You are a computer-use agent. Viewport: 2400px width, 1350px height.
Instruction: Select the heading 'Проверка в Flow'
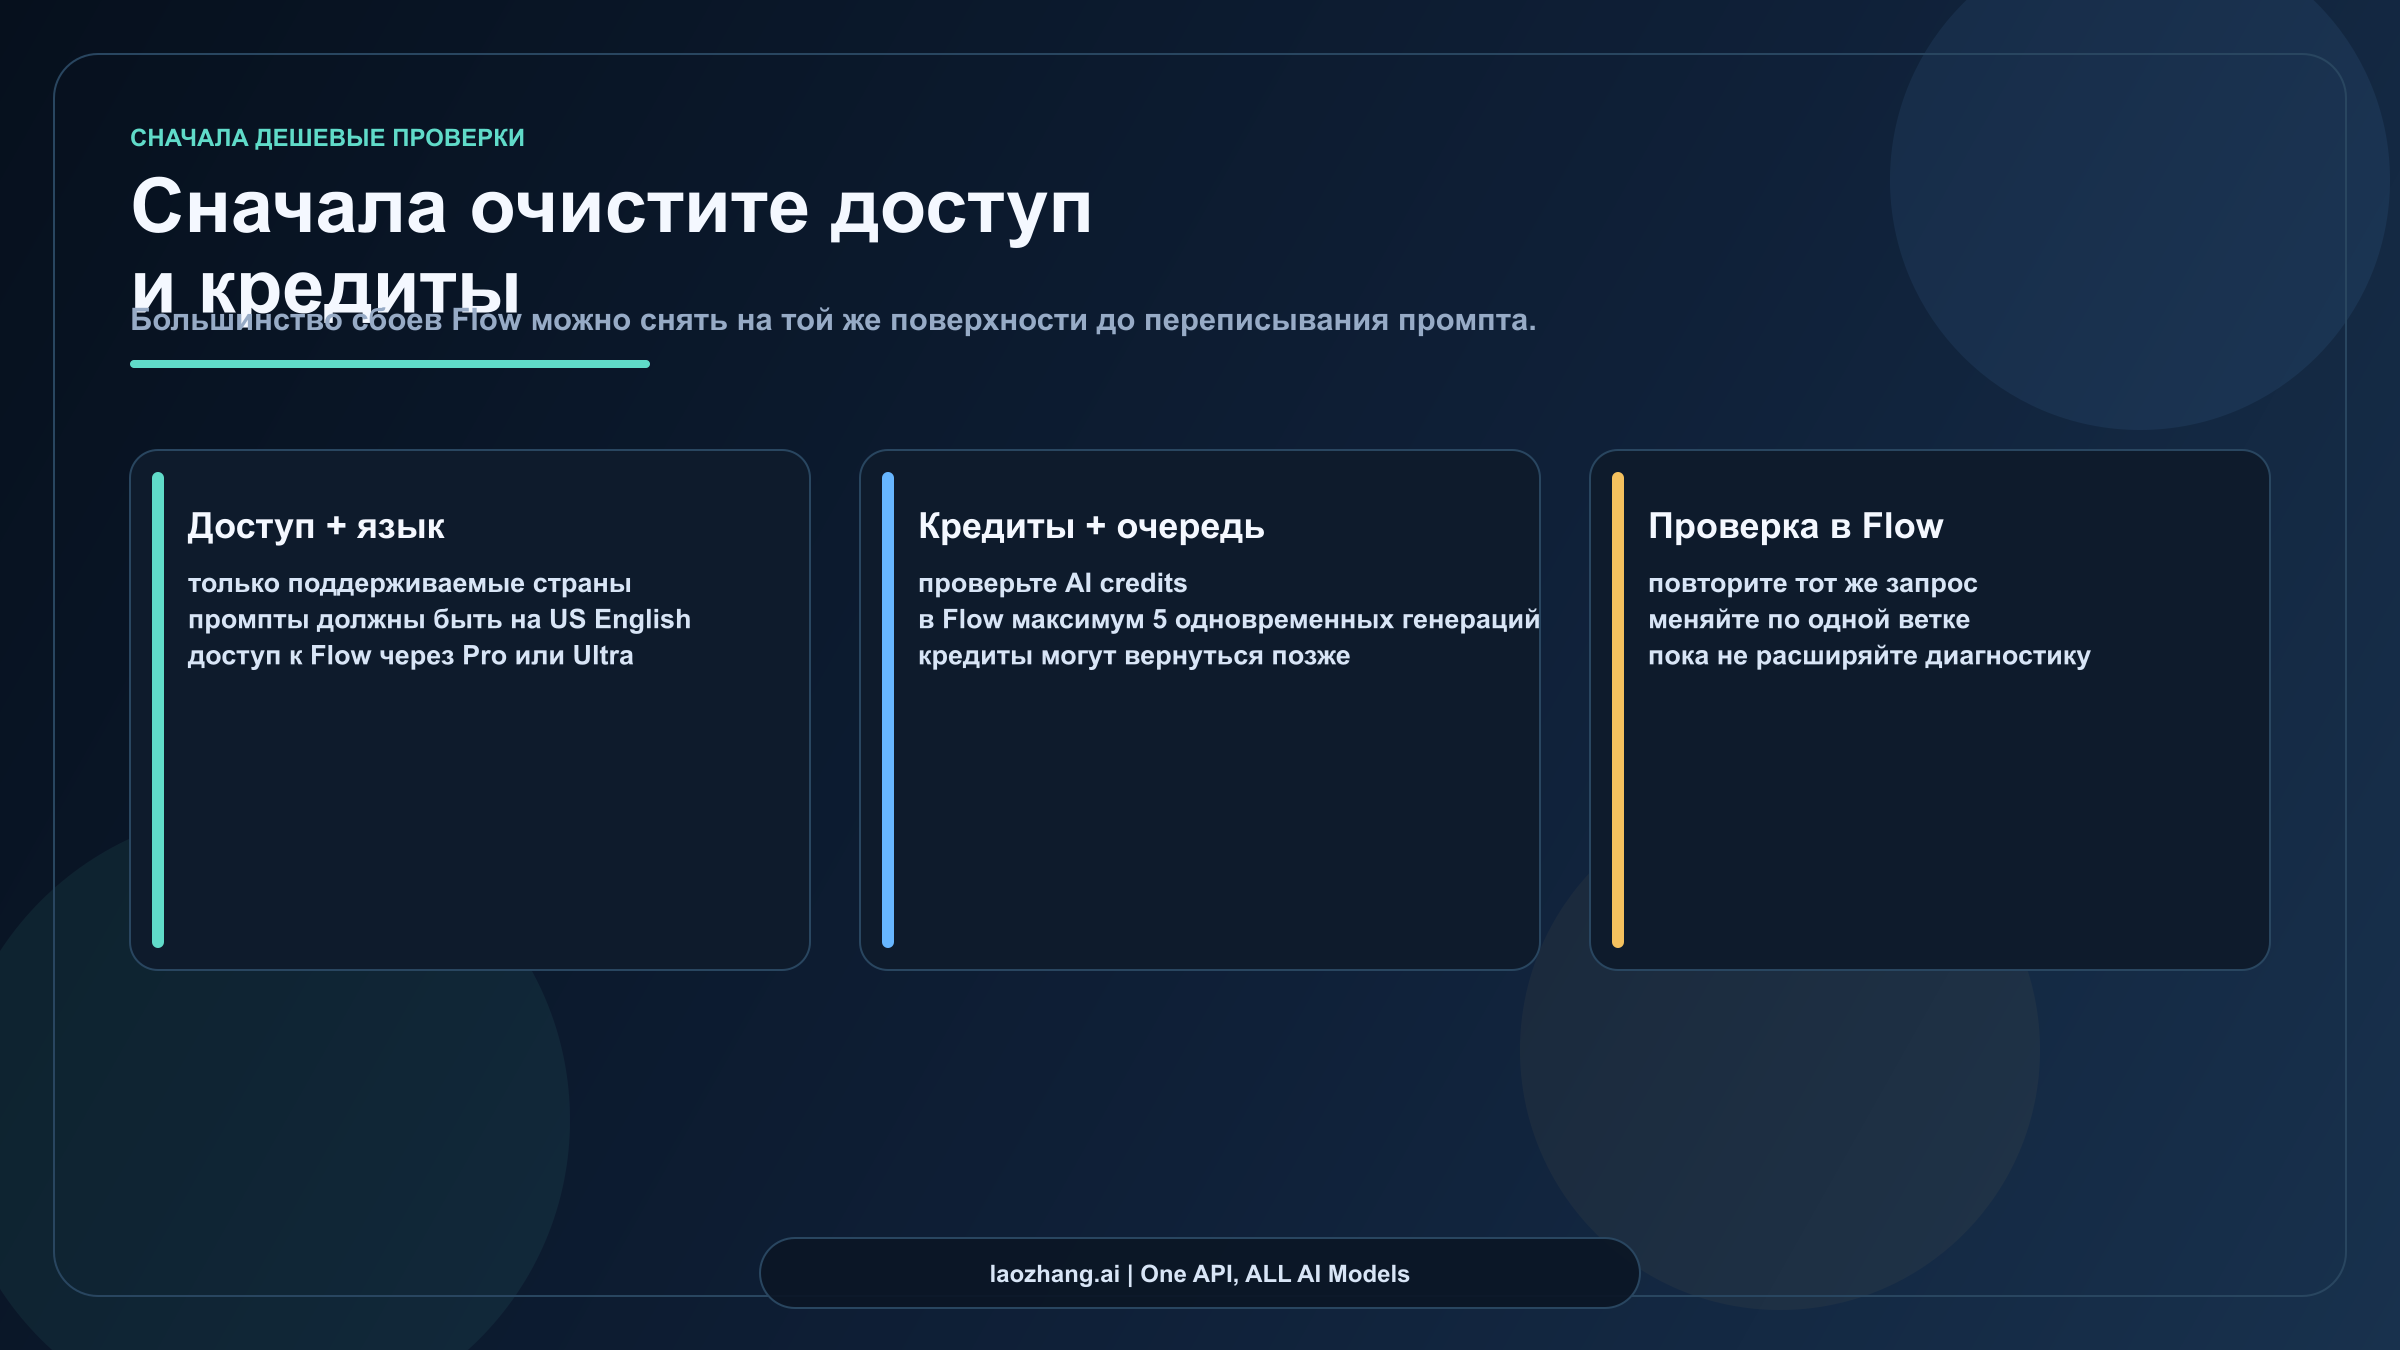coord(1795,526)
